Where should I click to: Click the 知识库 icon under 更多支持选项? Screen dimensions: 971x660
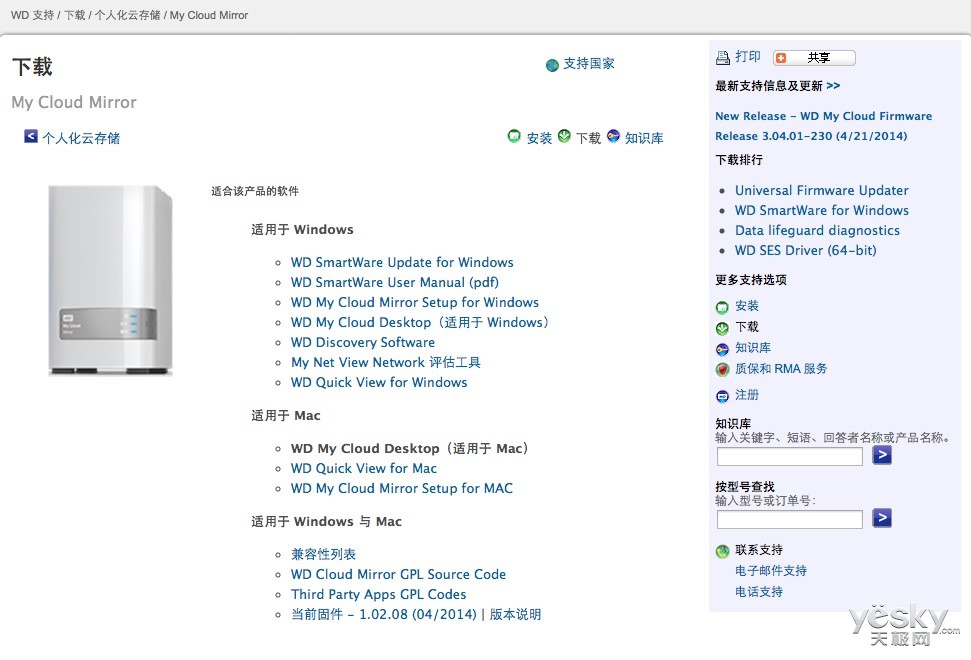722,349
